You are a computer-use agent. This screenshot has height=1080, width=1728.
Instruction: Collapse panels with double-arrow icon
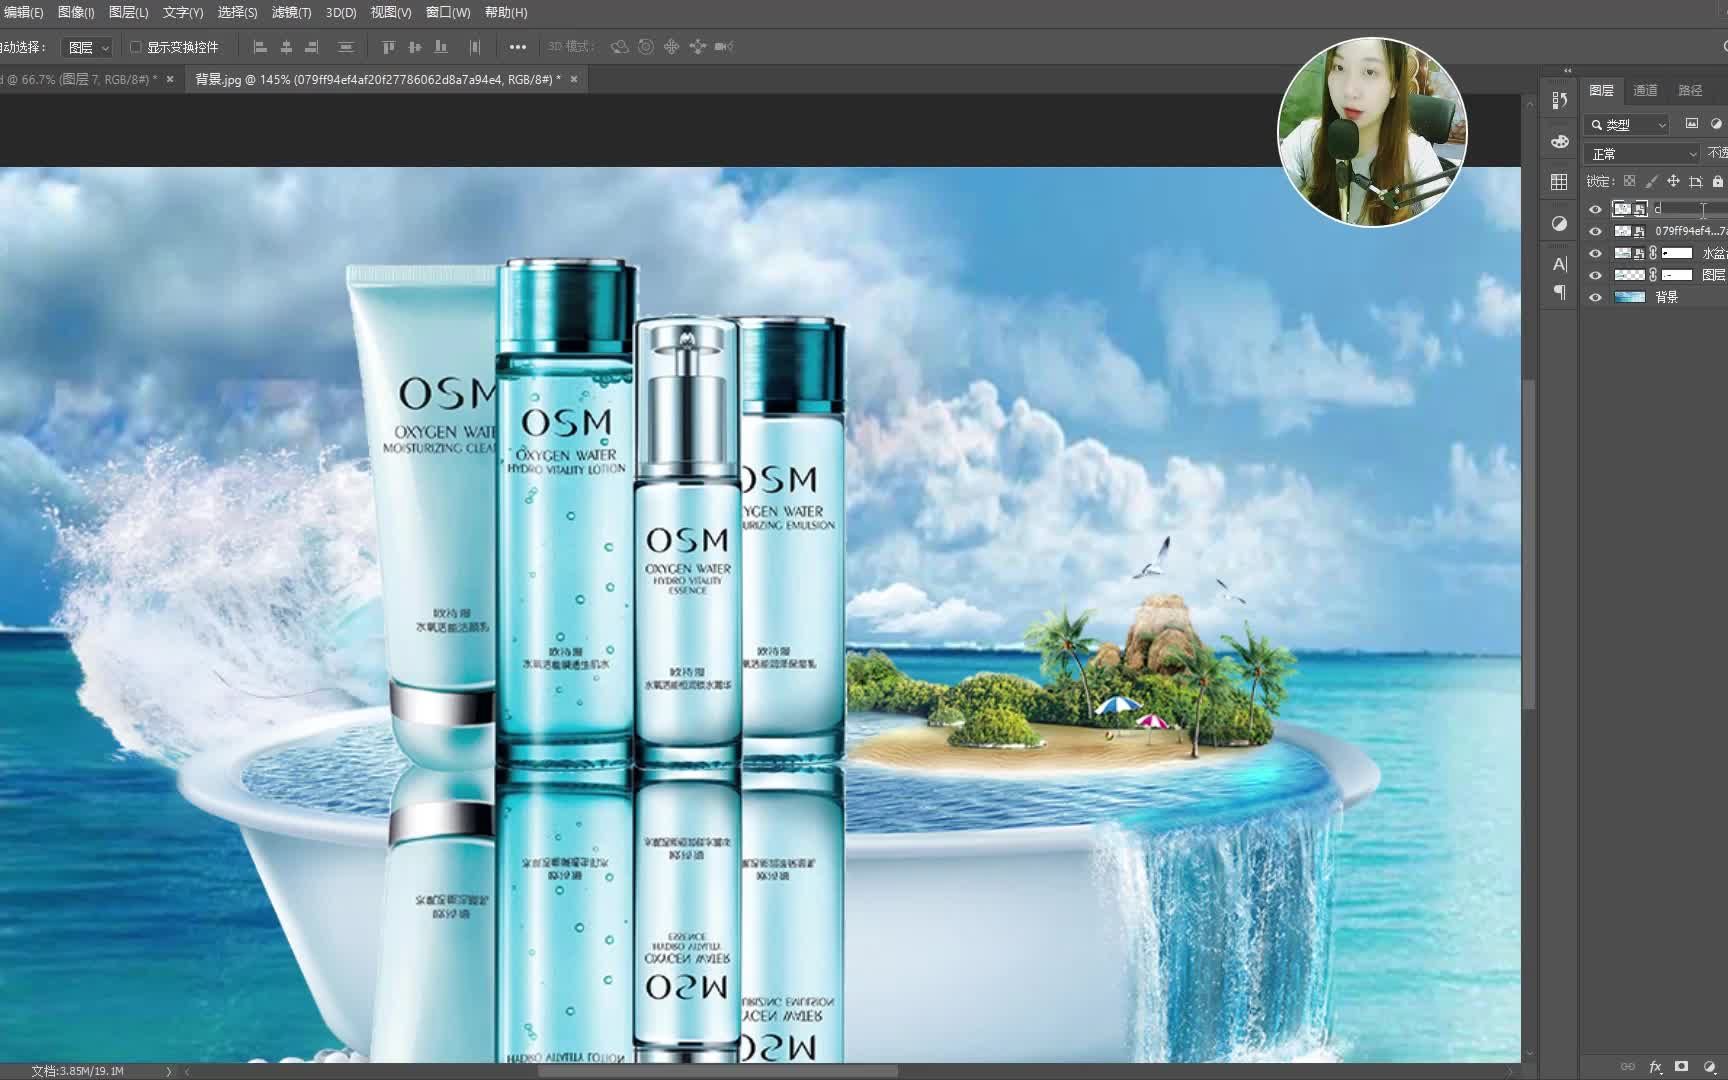click(1567, 71)
